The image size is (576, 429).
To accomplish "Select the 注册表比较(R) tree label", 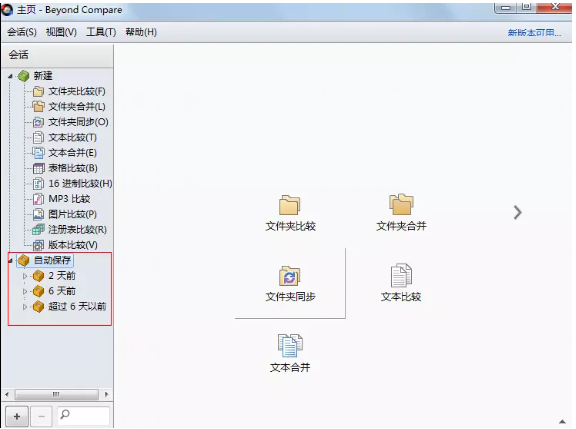I will [78, 230].
